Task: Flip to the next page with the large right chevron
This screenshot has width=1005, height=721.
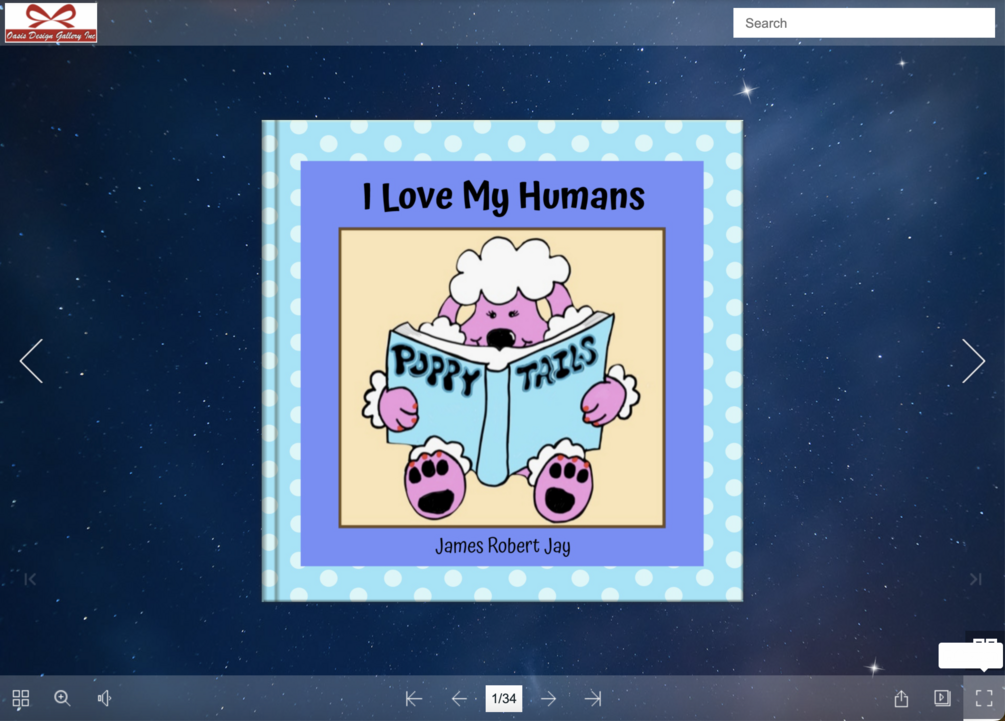Action: click(973, 361)
